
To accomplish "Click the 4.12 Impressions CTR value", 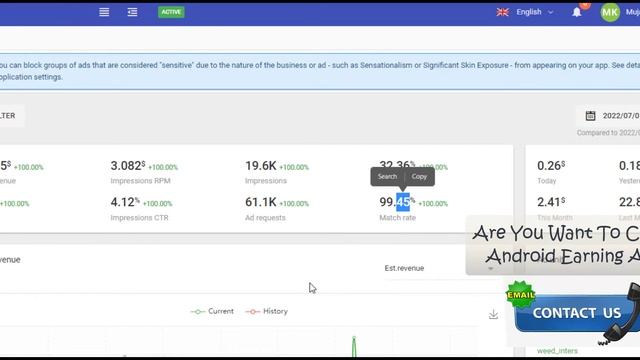I will [125, 202].
